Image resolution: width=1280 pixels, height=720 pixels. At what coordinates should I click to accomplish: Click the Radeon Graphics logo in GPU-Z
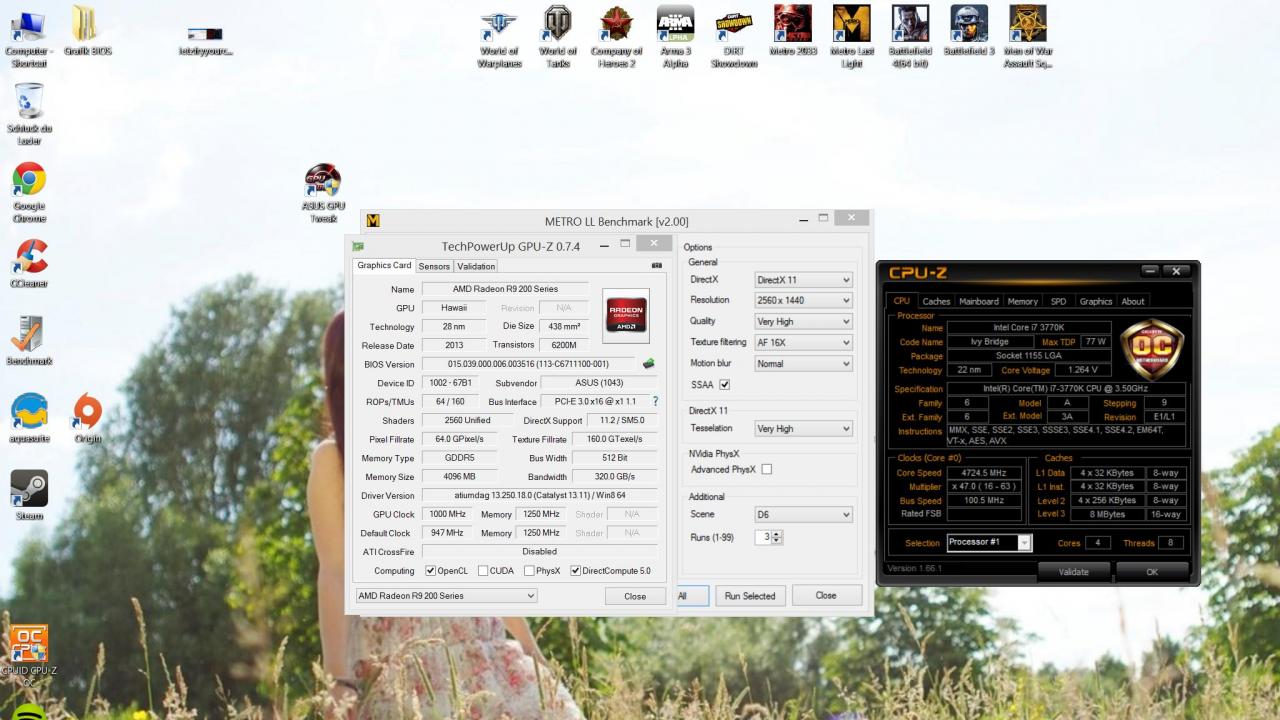626,316
